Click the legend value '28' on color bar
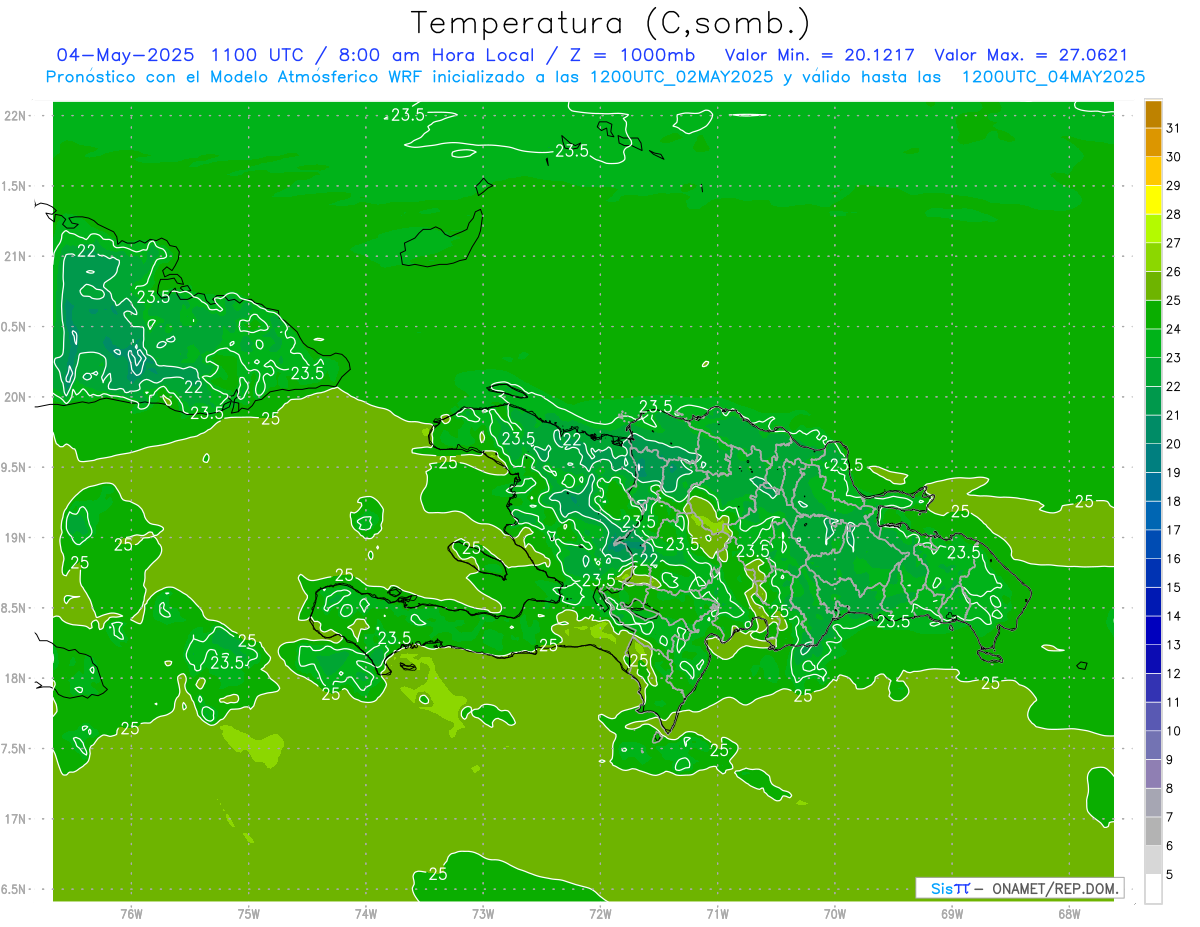Image resolution: width=1200 pixels, height=927 pixels. [1174, 214]
